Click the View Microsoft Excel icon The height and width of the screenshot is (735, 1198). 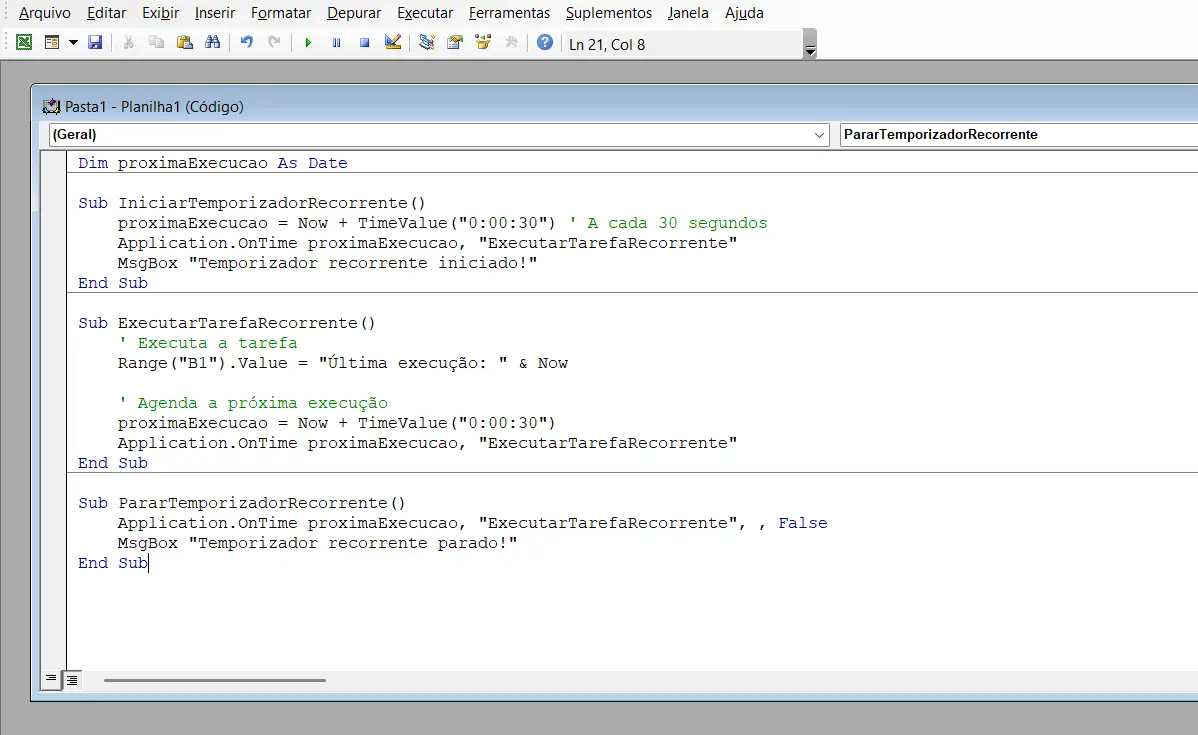(24, 42)
